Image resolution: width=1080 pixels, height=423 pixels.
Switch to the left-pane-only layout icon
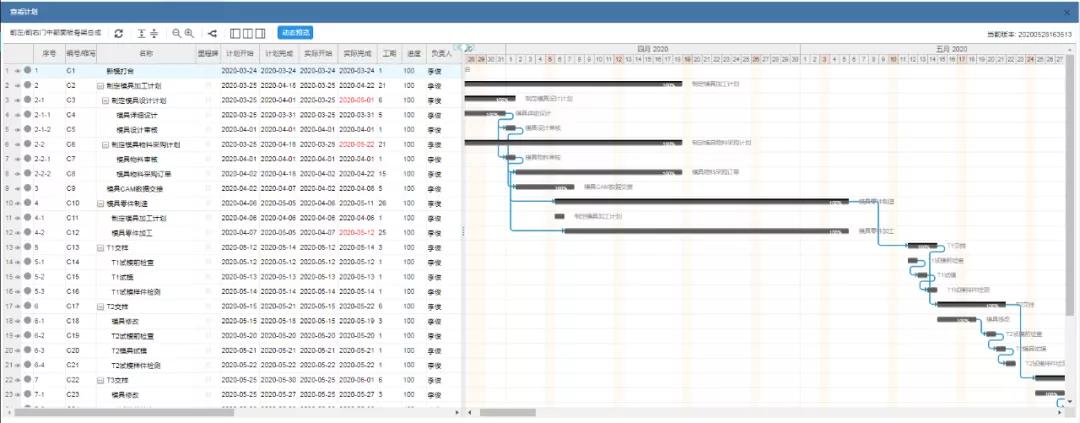pyautogui.click(x=235, y=33)
